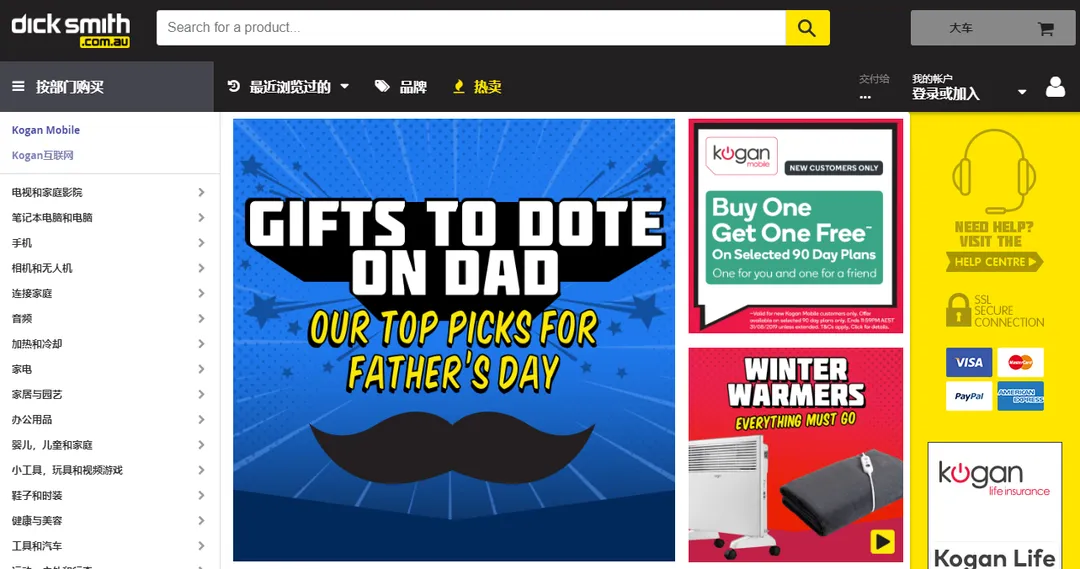
Task: Click the MasterCard payment logo
Action: coord(1021,362)
